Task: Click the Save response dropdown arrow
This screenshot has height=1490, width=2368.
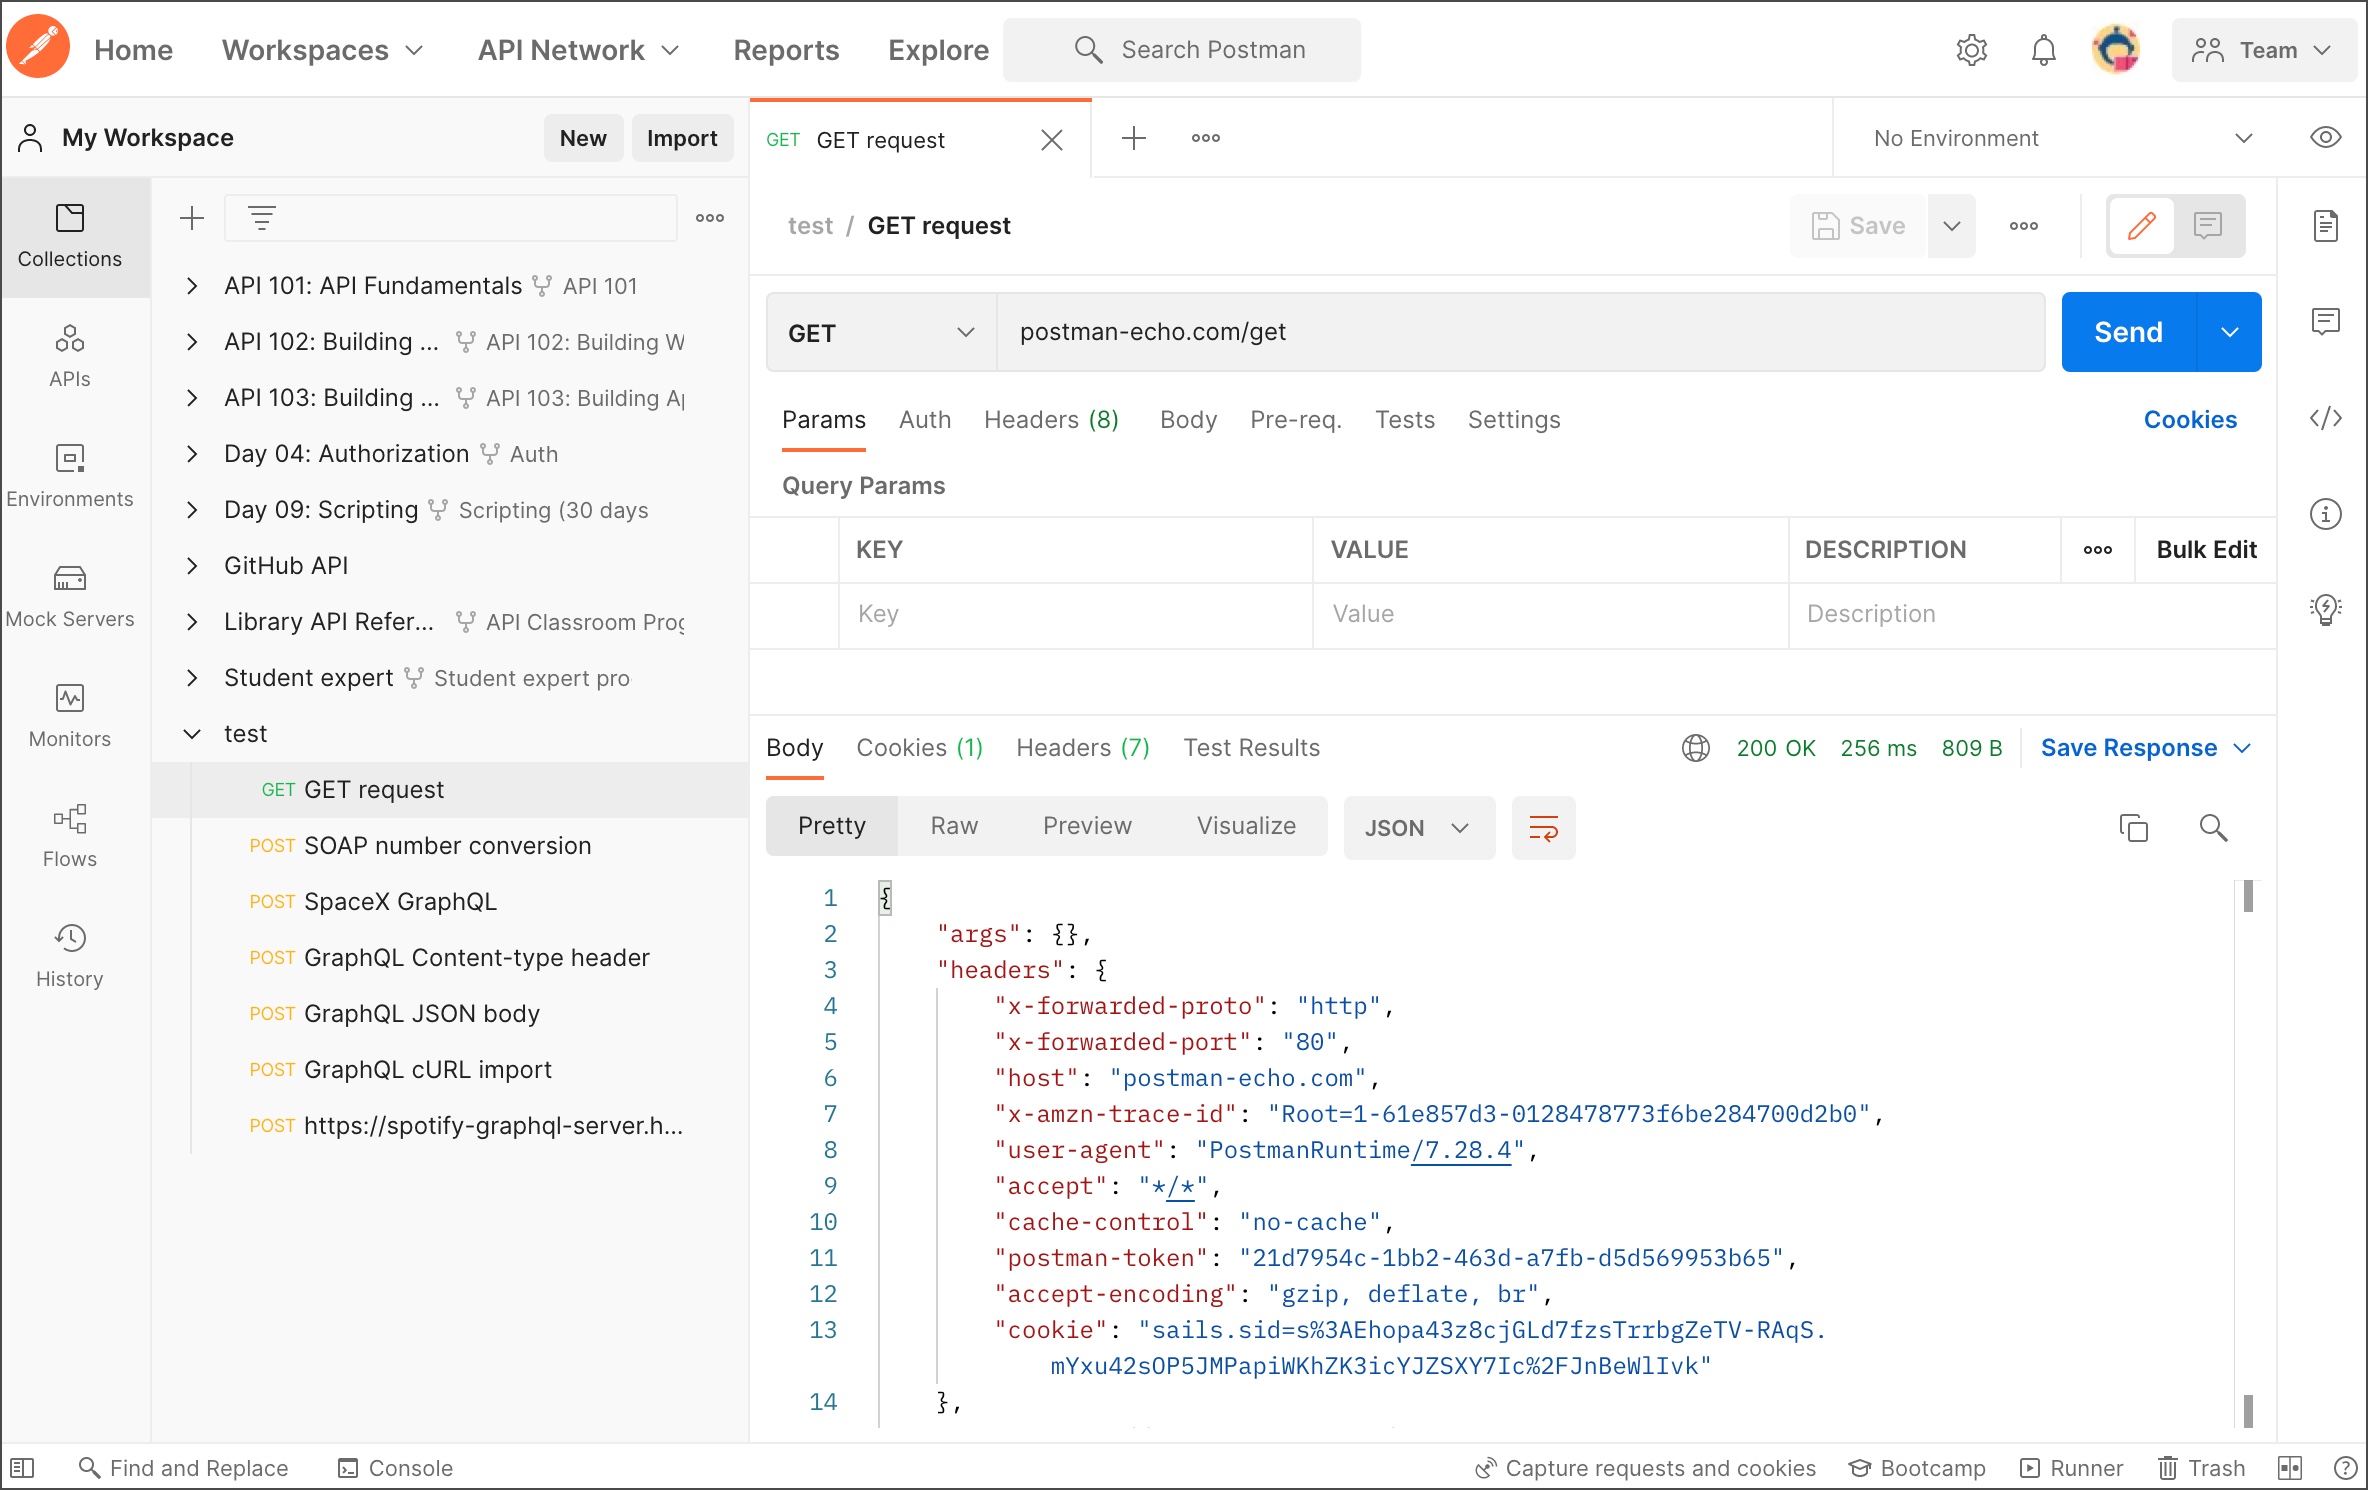Action: tap(2250, 747)
